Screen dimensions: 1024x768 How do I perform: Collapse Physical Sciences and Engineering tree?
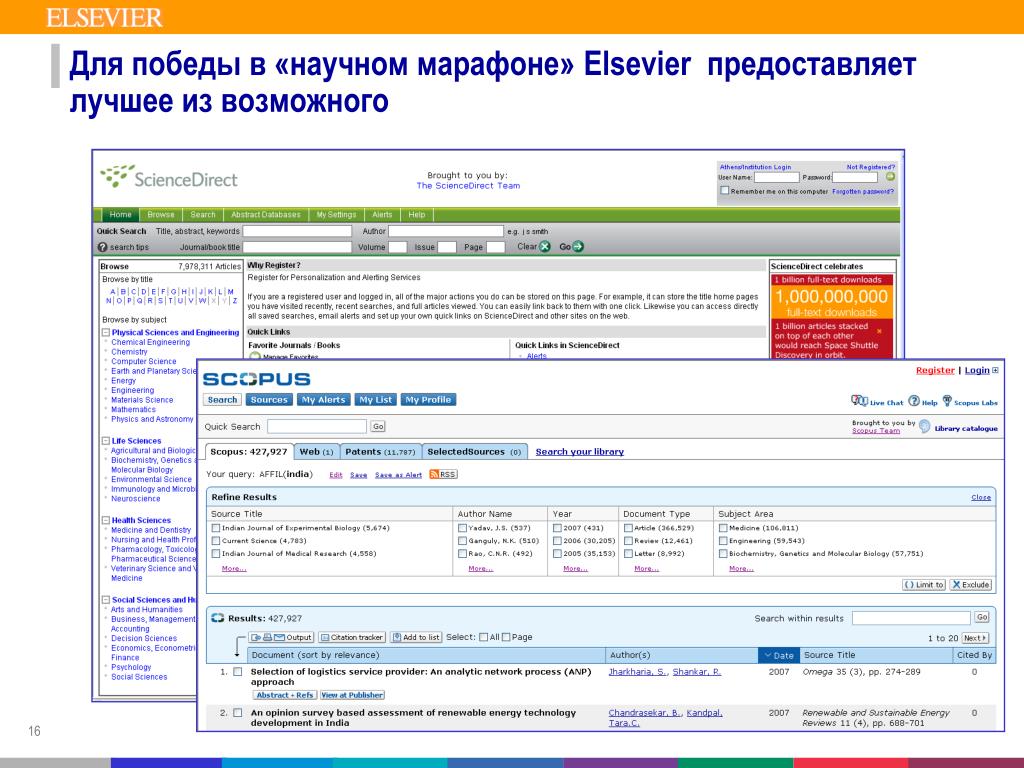pos(106,332)
